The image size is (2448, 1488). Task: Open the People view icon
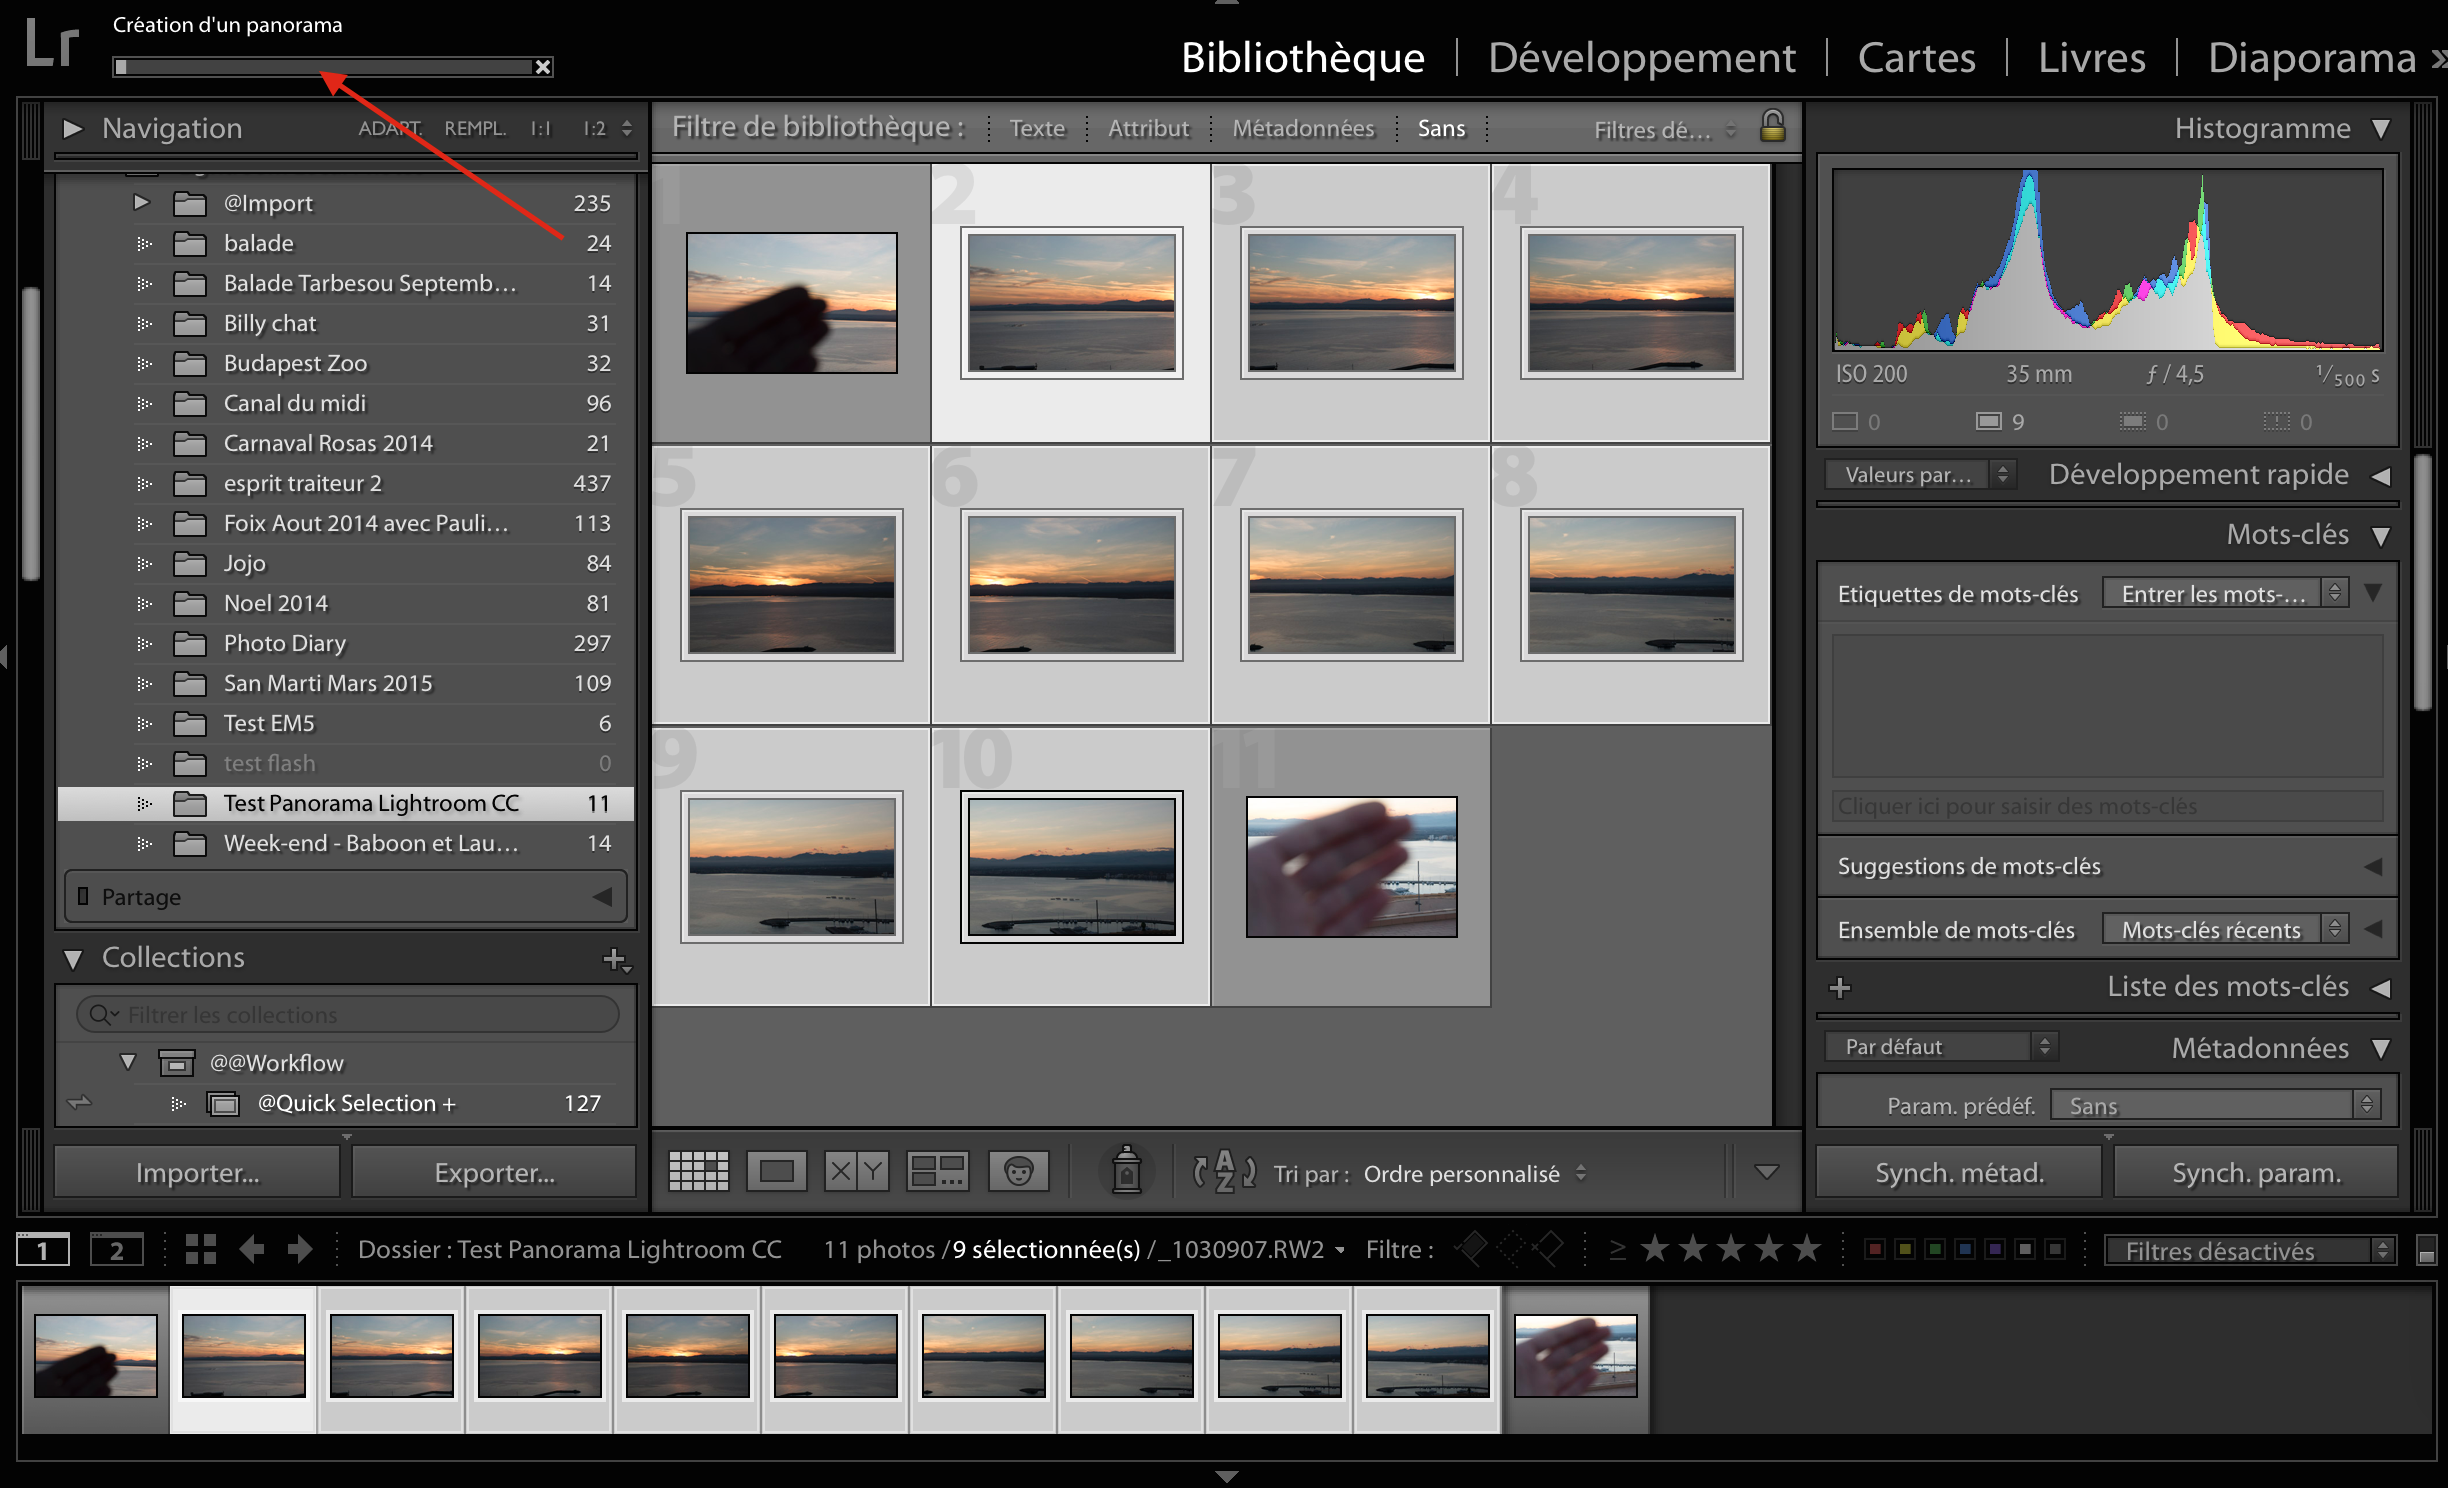click(1018, 1172)
